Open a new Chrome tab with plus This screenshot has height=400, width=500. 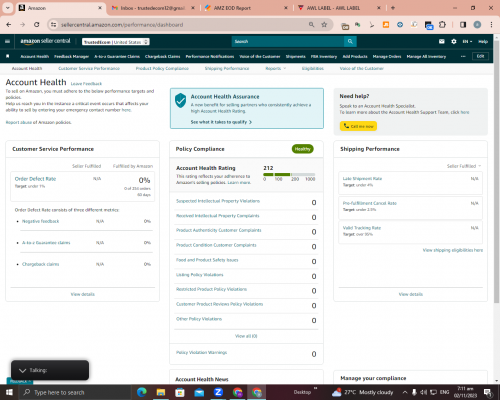coord(393,8)
